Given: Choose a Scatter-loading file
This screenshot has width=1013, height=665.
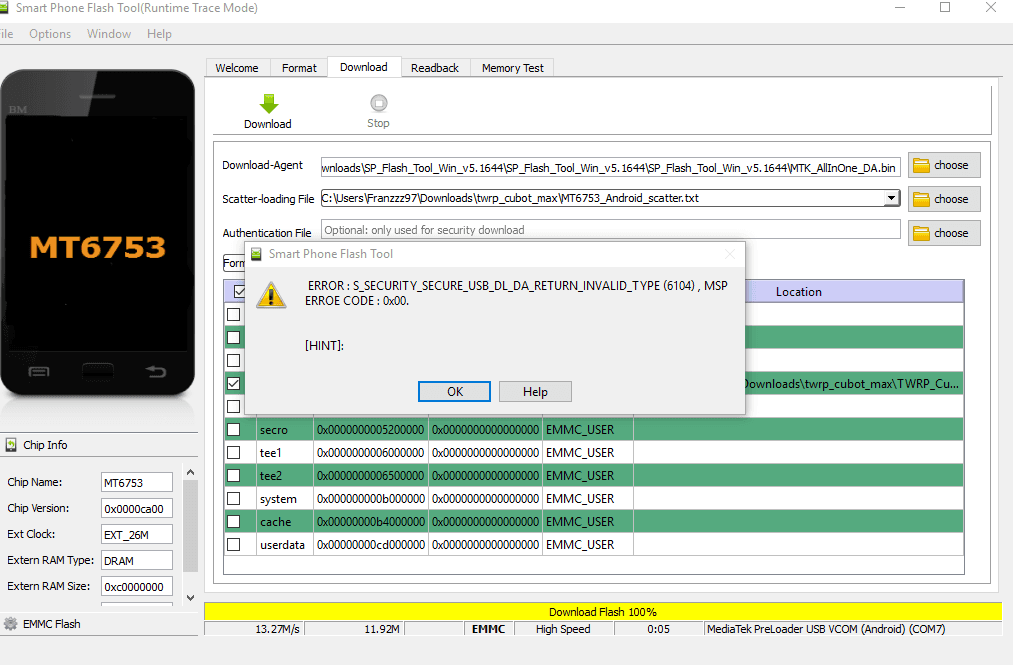Looking at the screenshot, I should click(944, 199).
